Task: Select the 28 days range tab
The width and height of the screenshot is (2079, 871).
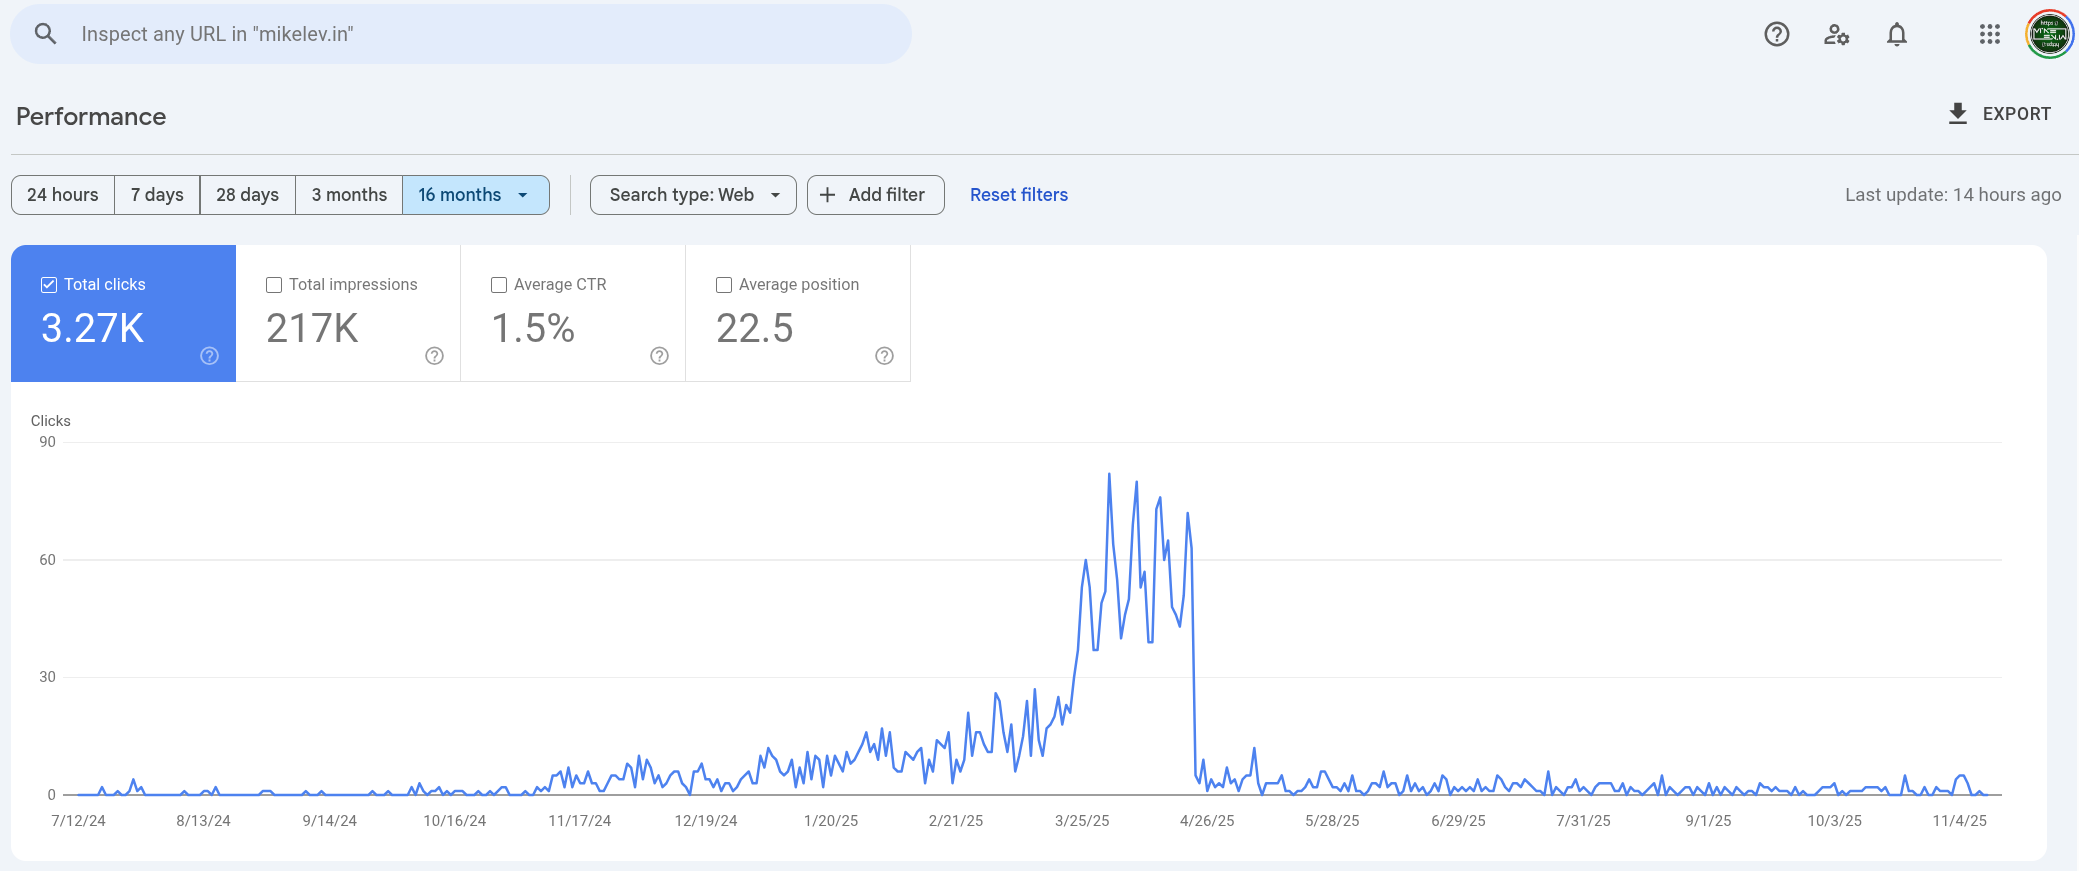Action: pyautogui.click(x=248, y=195)
